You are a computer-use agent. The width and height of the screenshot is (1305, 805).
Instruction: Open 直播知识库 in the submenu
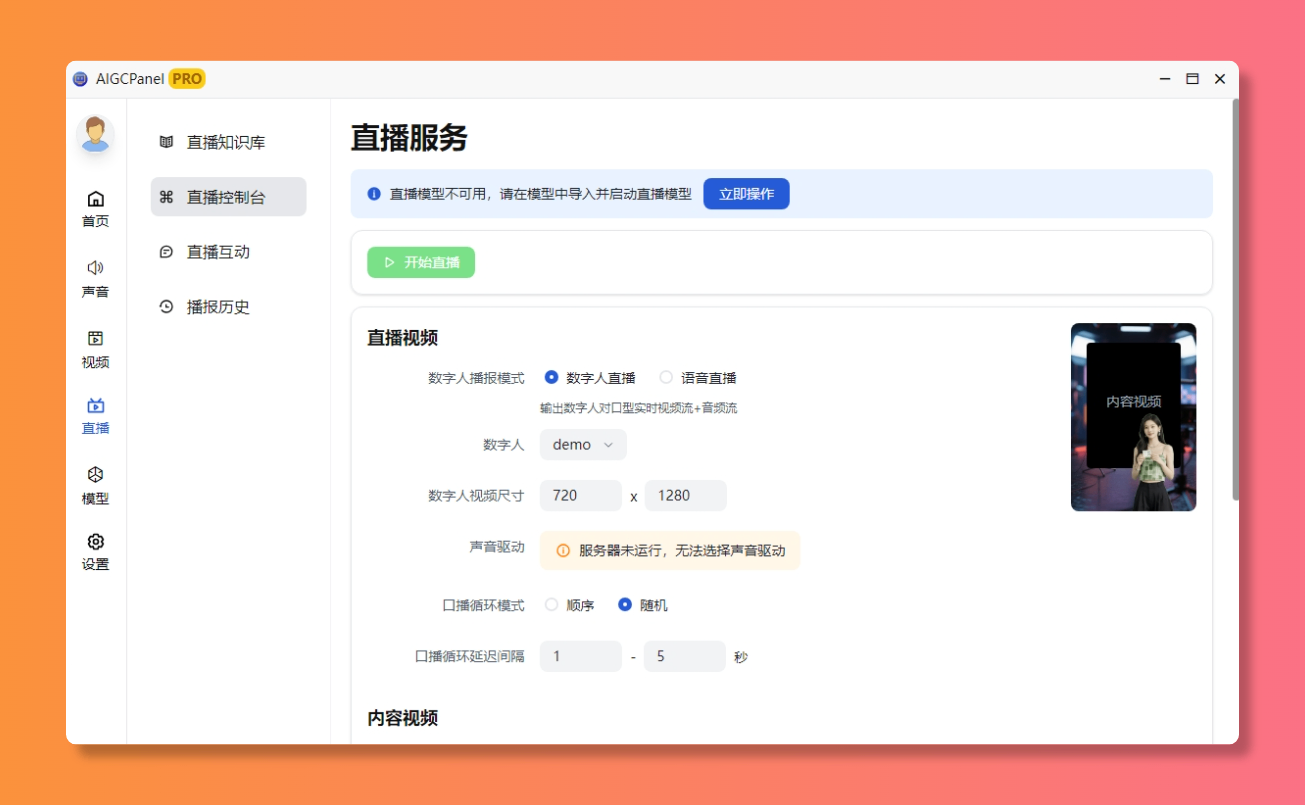point(227,142)
